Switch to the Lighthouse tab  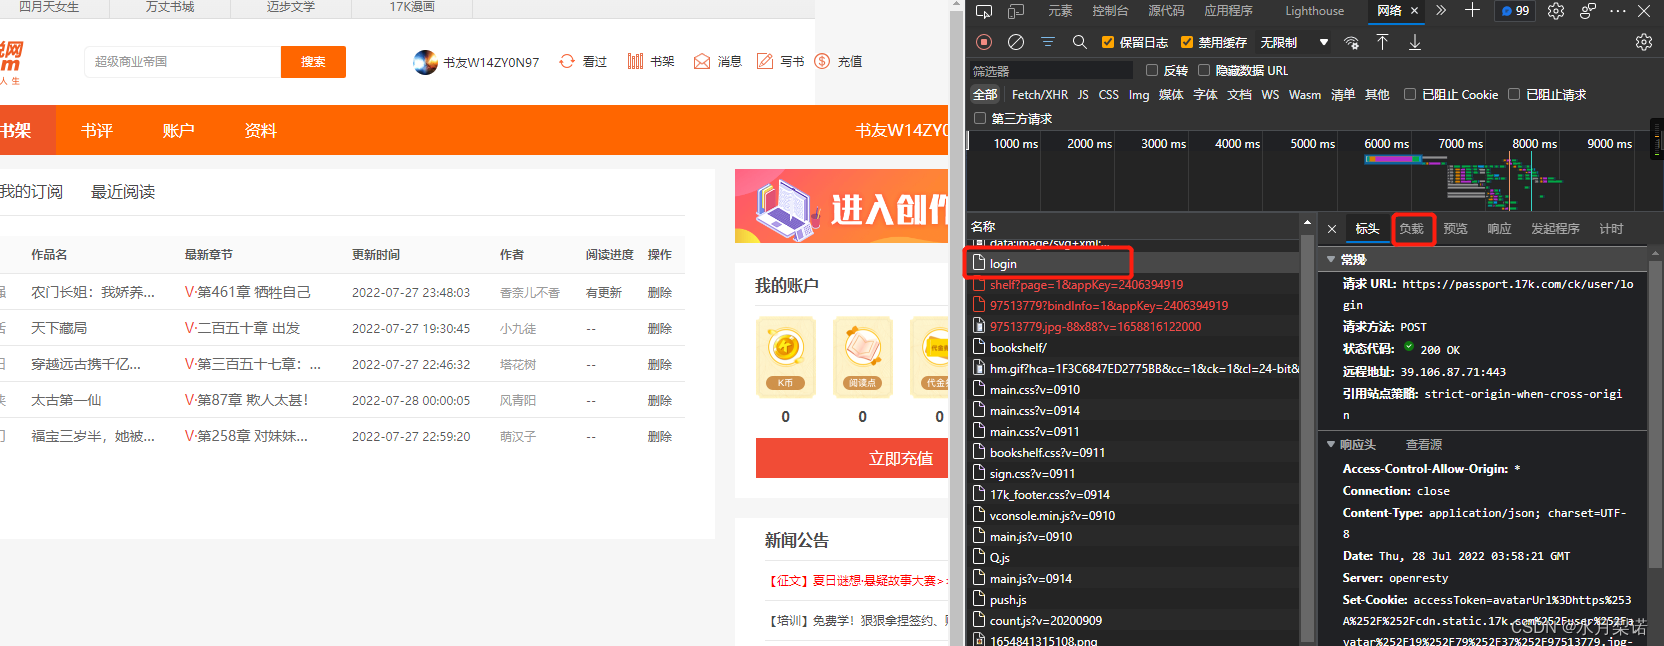(x=1314, y=11)
